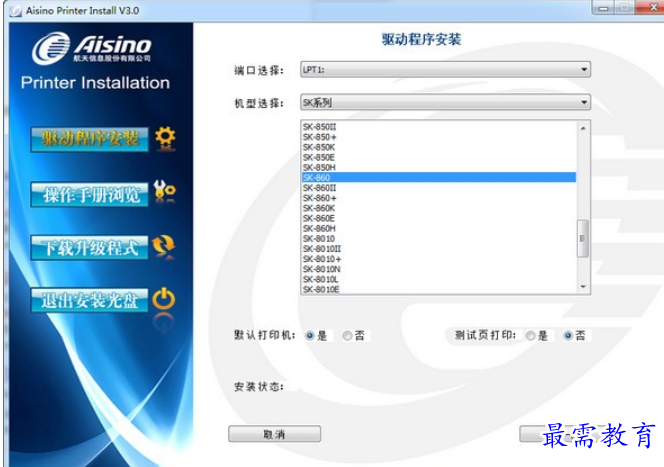Select SK-8010 in the model list

(x=439, y=238)
